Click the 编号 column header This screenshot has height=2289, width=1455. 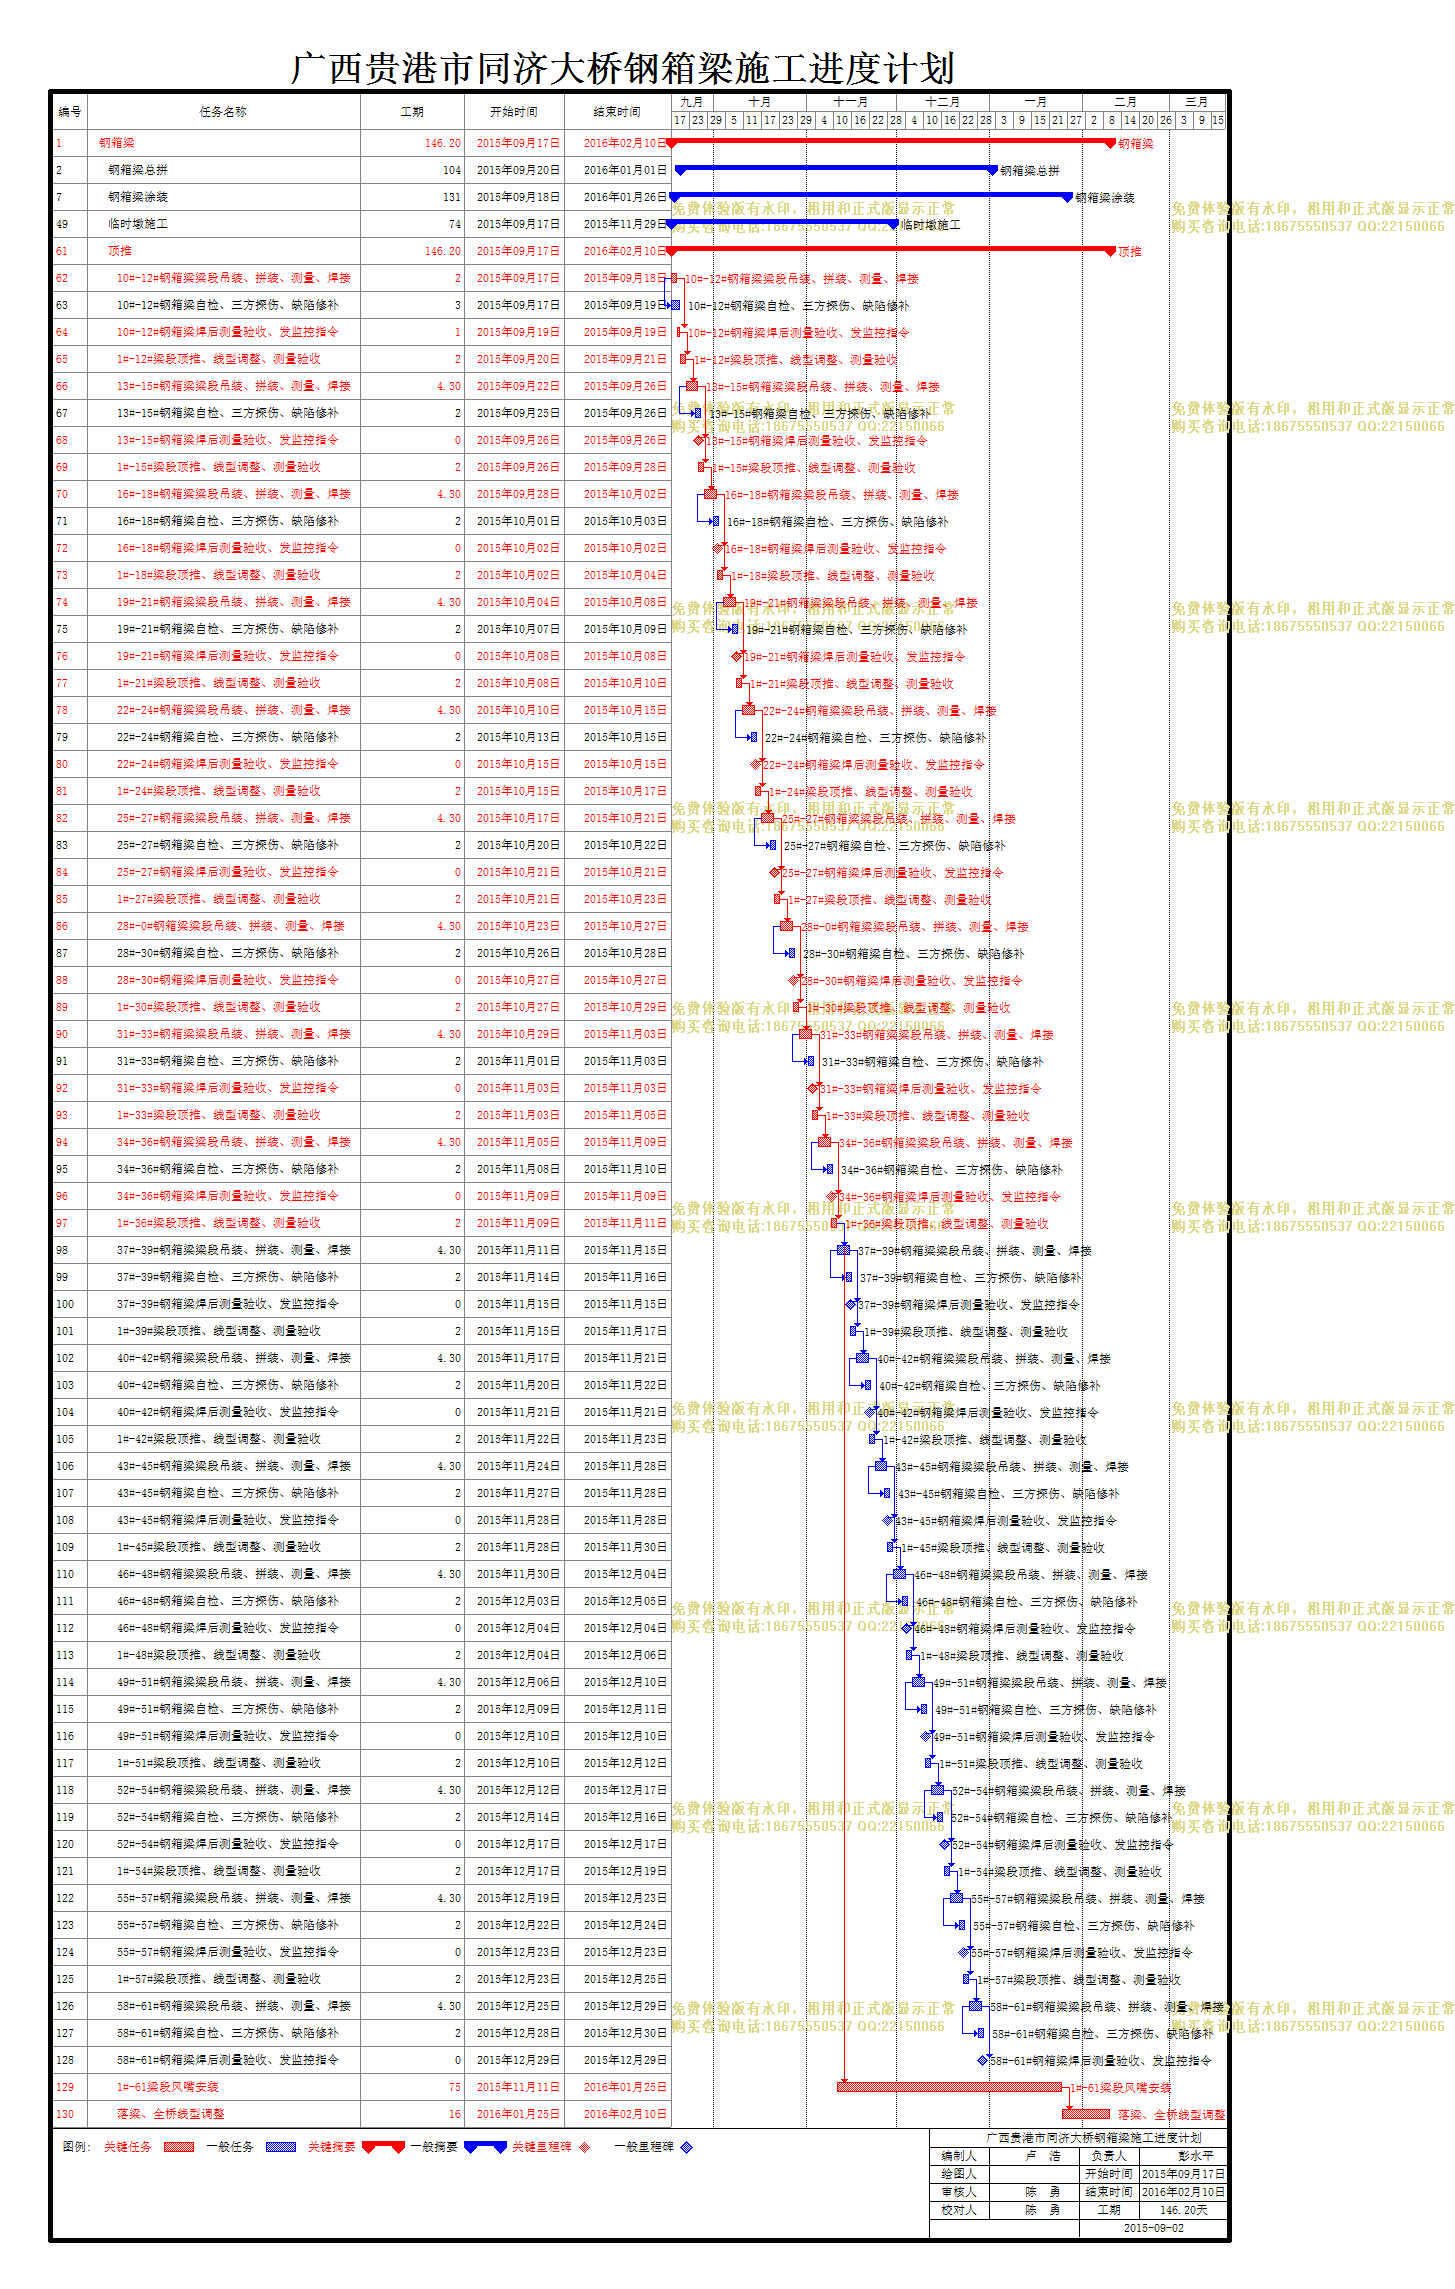click(70, 111)
